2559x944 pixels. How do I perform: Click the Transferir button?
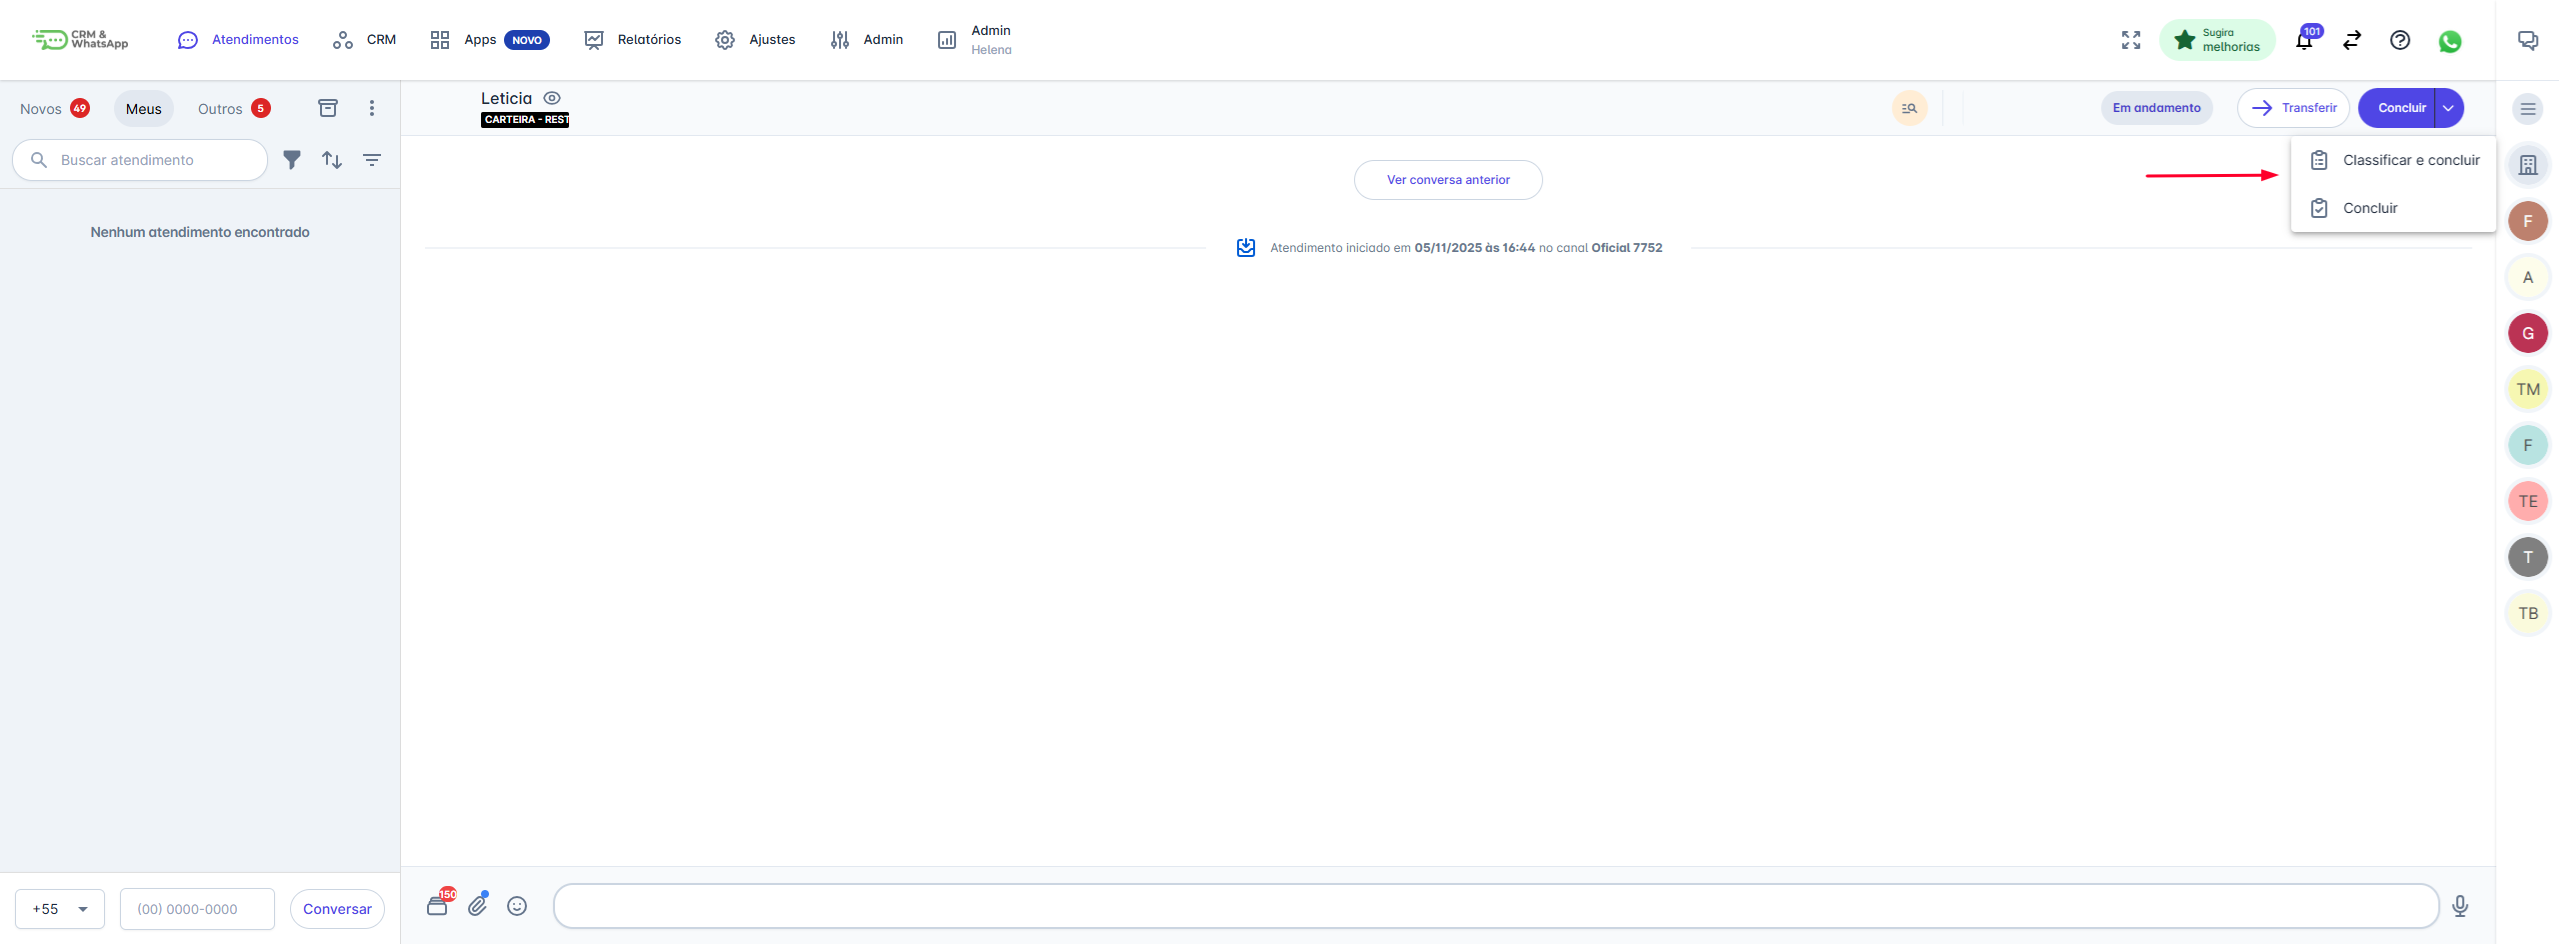(x=2293, y=108)
